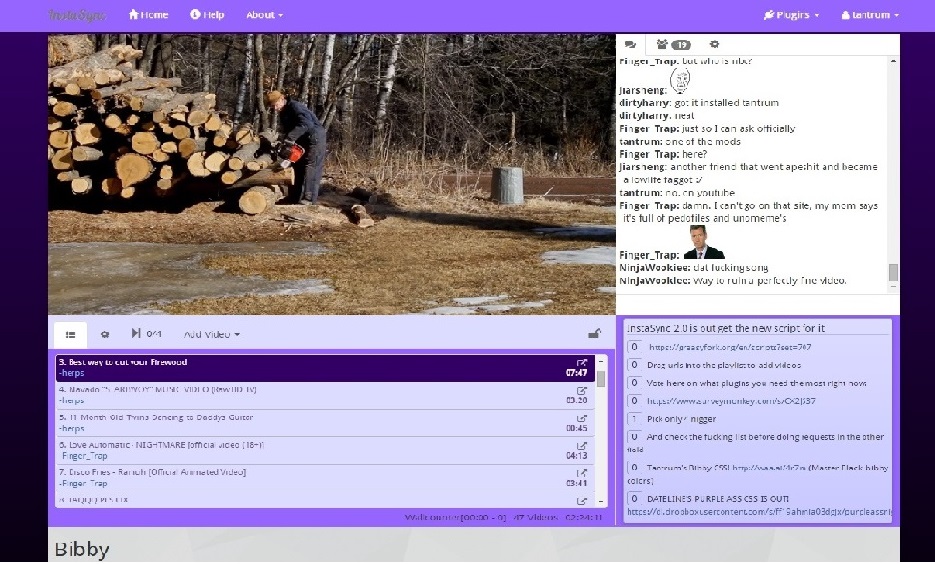The height and width of the screenshot is (564, 935).
Task: Click the chat scrollbar up arrow
Action: [893, 61]
